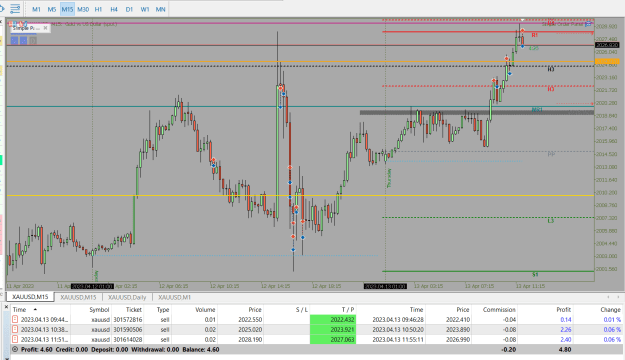The image size is (625, 360).
Task: Click the first blue panel button on chart
Action: (x=14, y=40)
